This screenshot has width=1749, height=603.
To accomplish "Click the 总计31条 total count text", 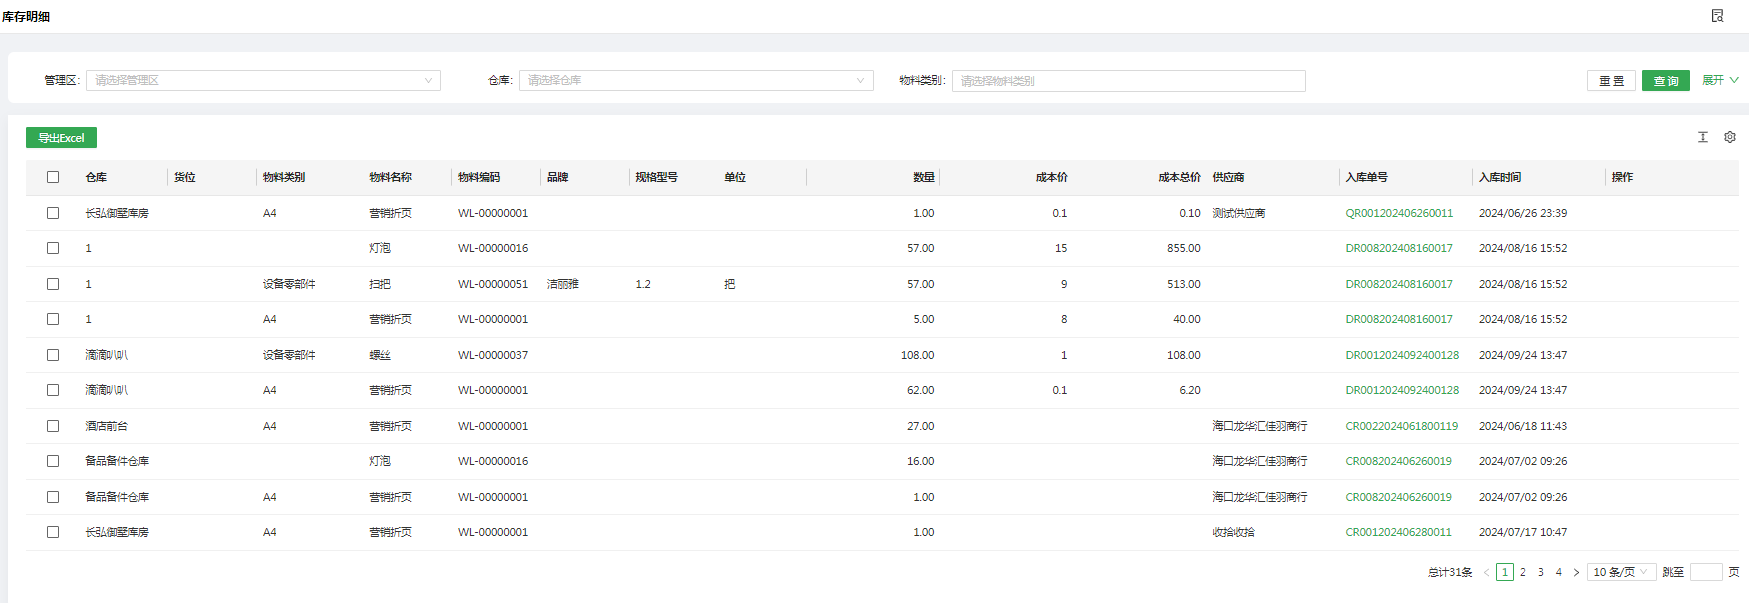I will pyautogui.click(x=1450, y=572).
